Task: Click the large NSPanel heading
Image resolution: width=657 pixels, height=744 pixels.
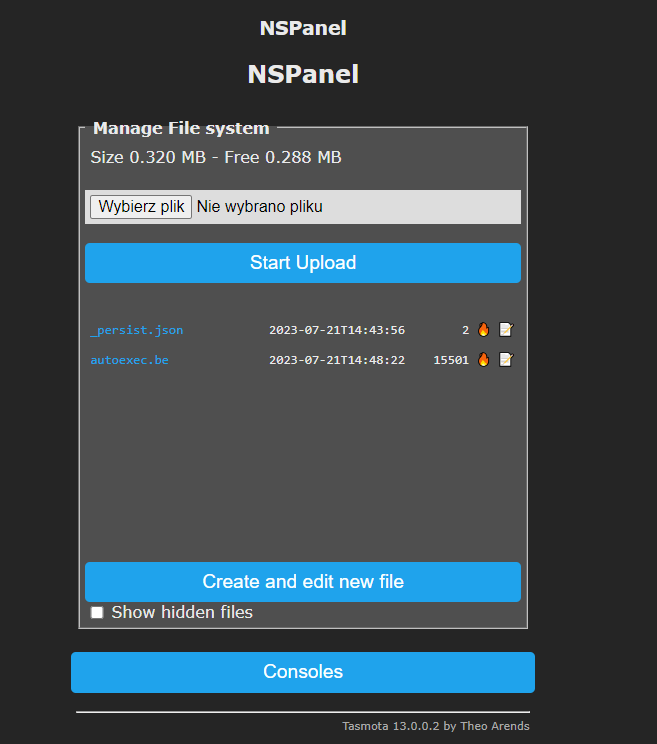Action: coord(303,74)
